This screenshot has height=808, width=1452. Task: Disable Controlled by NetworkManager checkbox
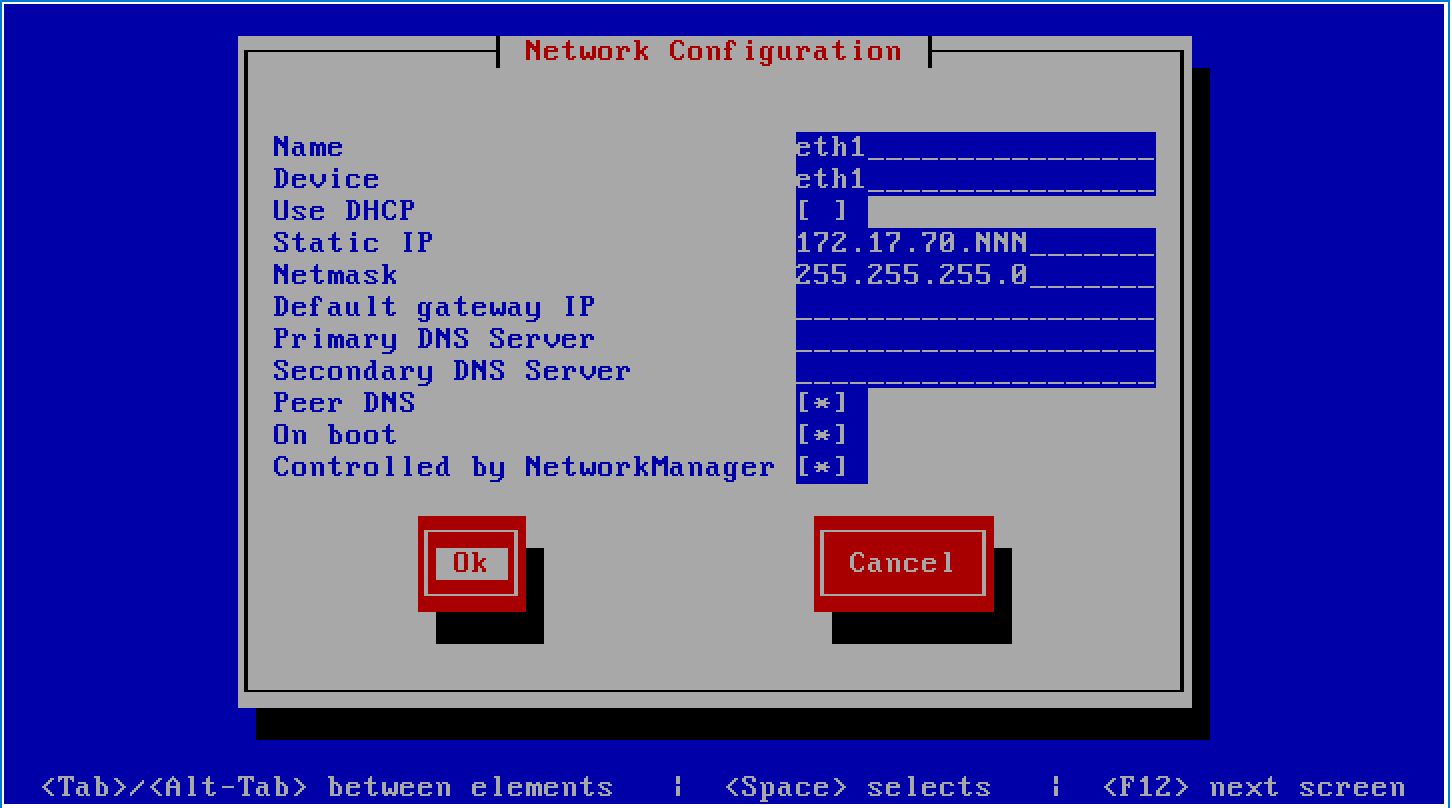(x=822, y=467)
